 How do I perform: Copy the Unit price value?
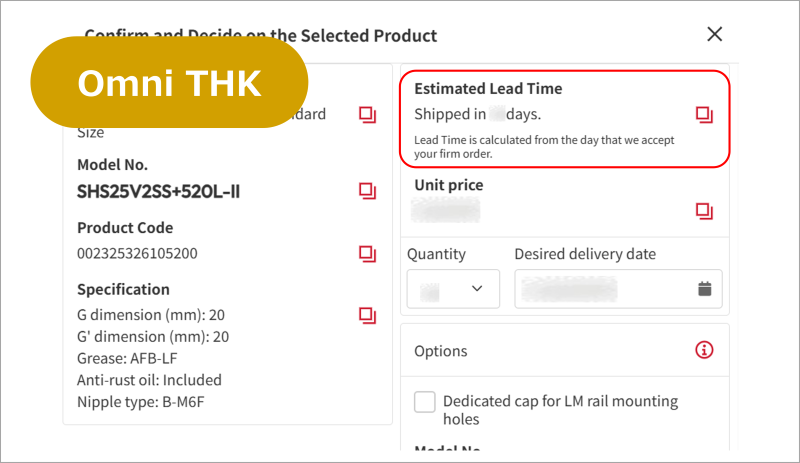tap(704, 210)
